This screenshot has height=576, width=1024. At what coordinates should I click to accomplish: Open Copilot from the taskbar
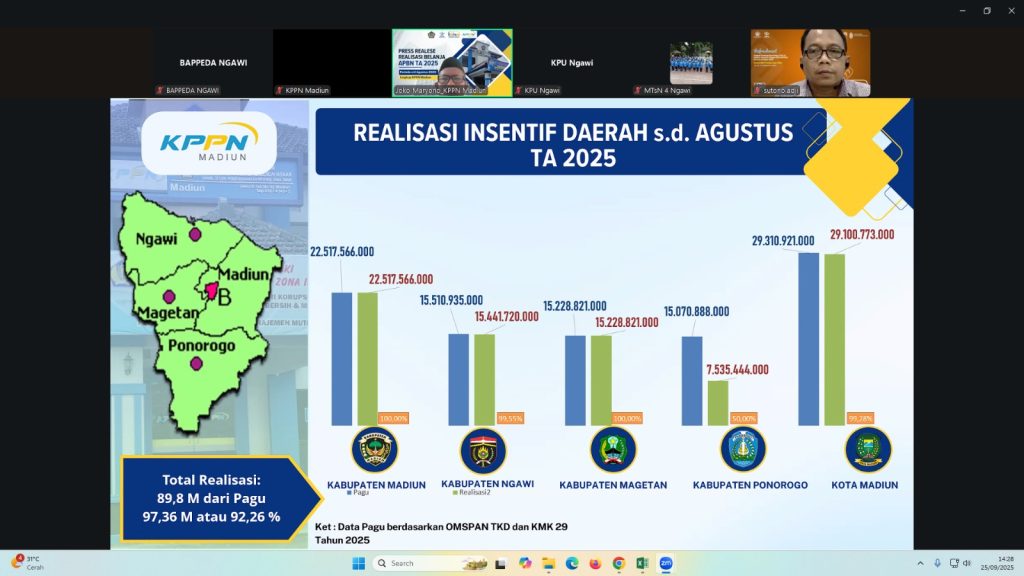526,563
